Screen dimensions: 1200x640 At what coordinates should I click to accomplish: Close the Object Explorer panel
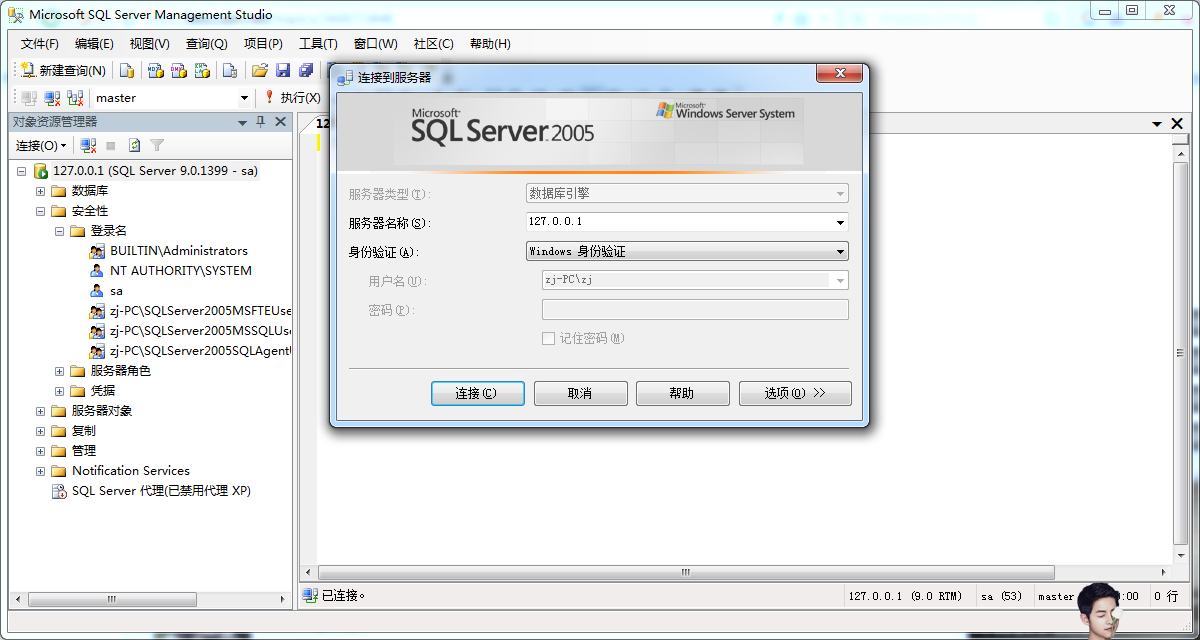click(281, 122)
